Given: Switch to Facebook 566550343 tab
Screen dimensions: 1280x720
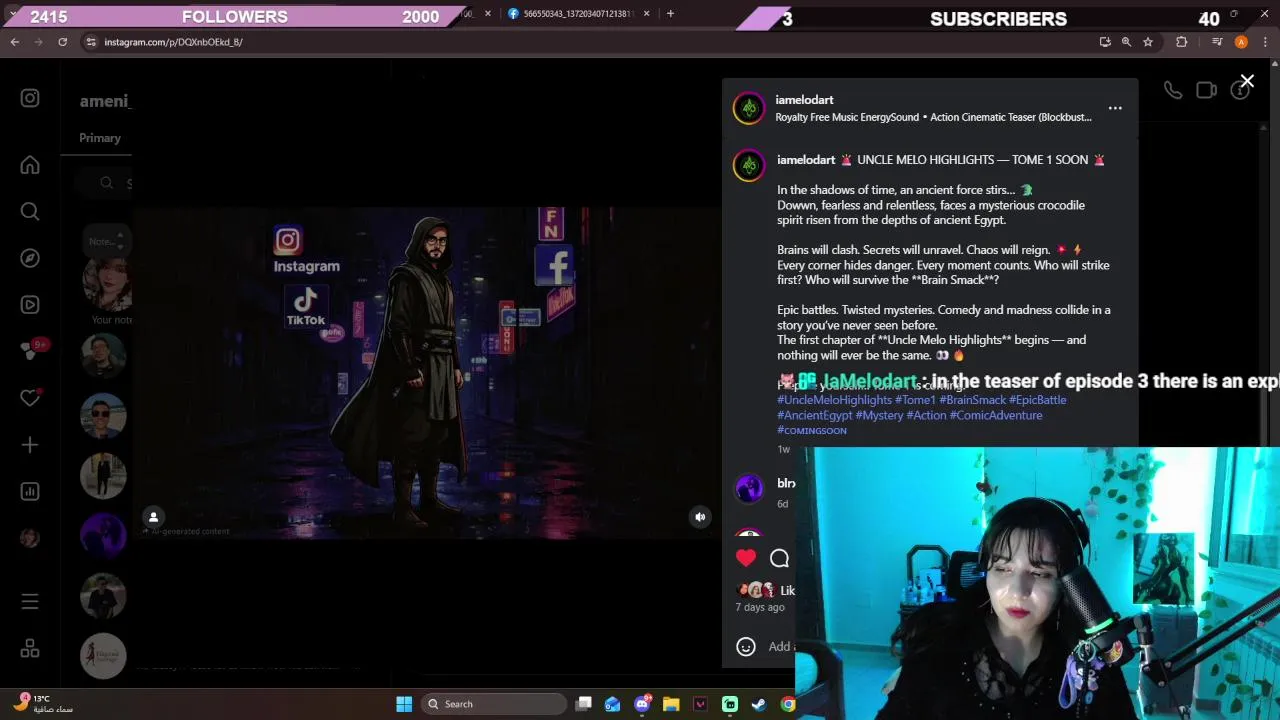Looking at the screenshot, I should 578,14.
